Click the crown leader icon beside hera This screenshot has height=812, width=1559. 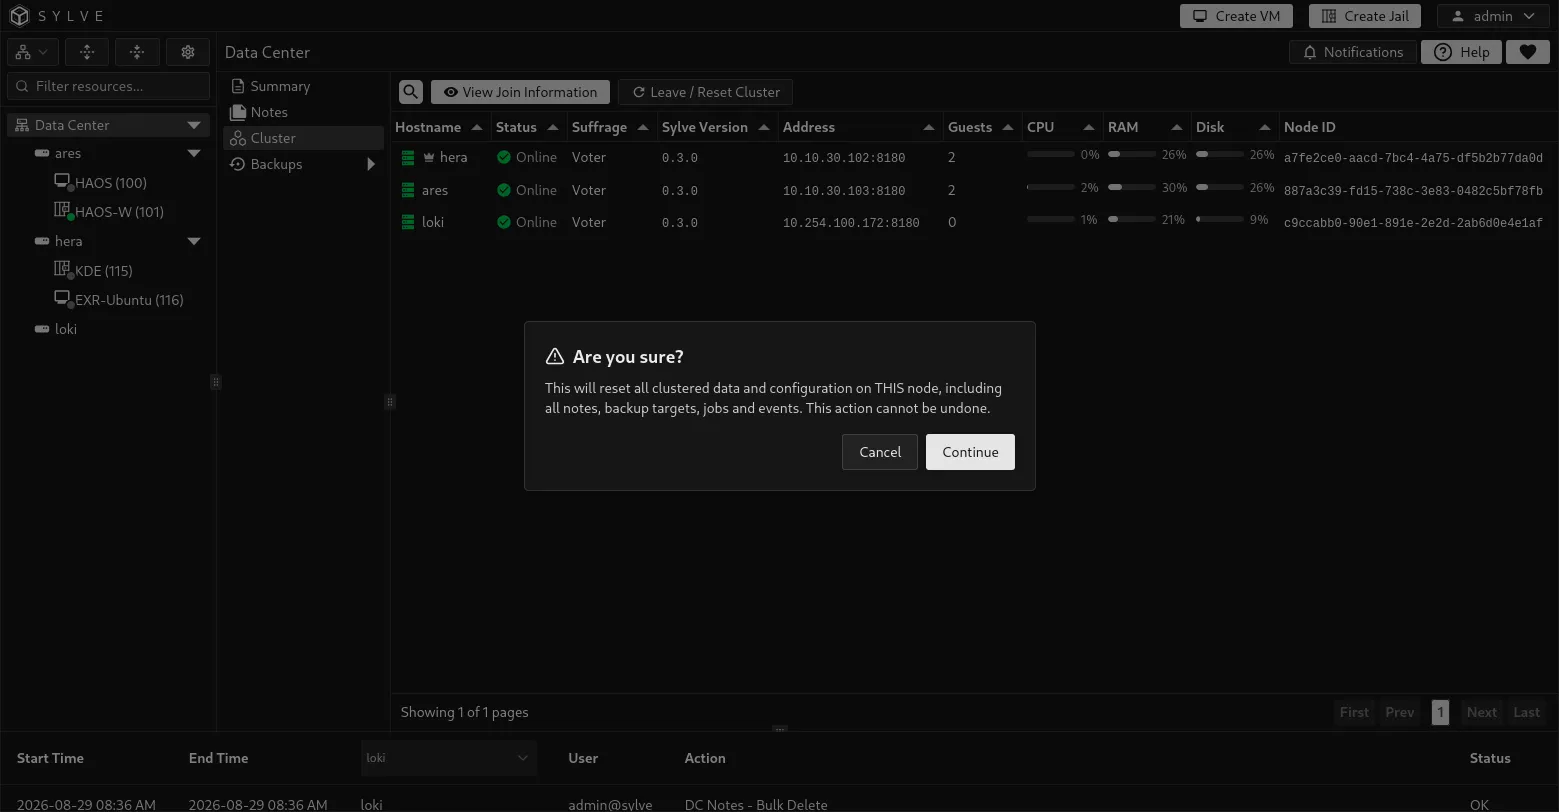(429, 157)
